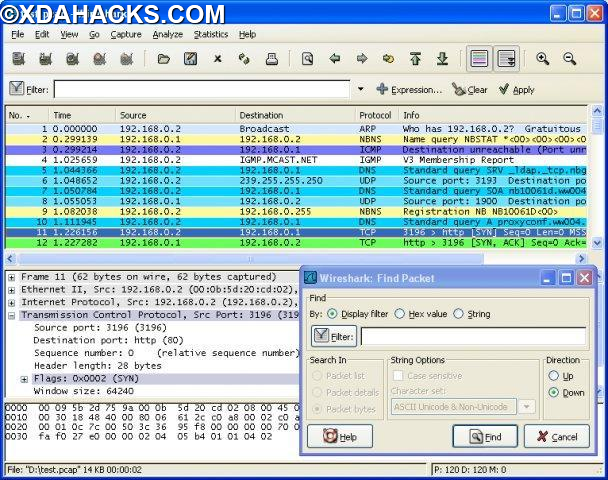Open the Capture menu
This screenshot has height=480, width=608.
tap(126, 35)
